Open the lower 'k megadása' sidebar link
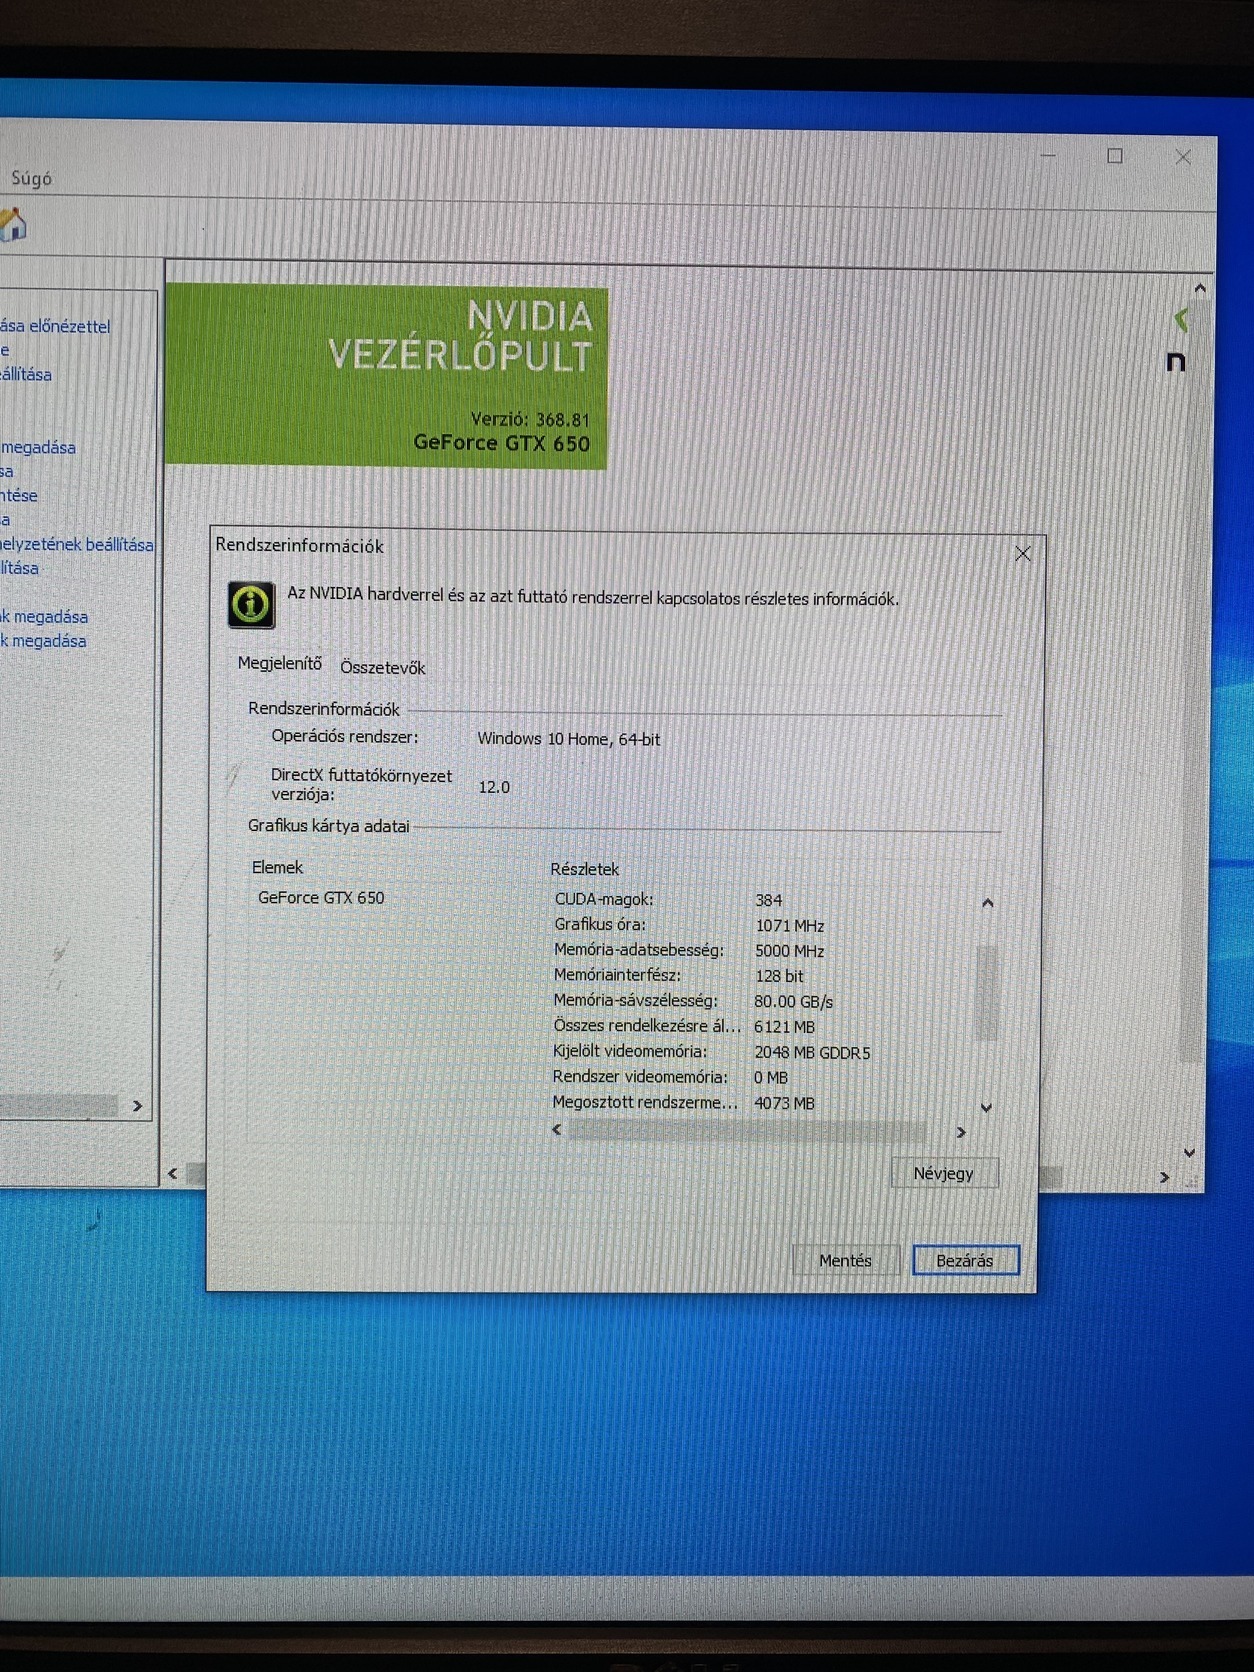The height and width of the screenshot is (1672, 1254). click(x=43, y=641)
